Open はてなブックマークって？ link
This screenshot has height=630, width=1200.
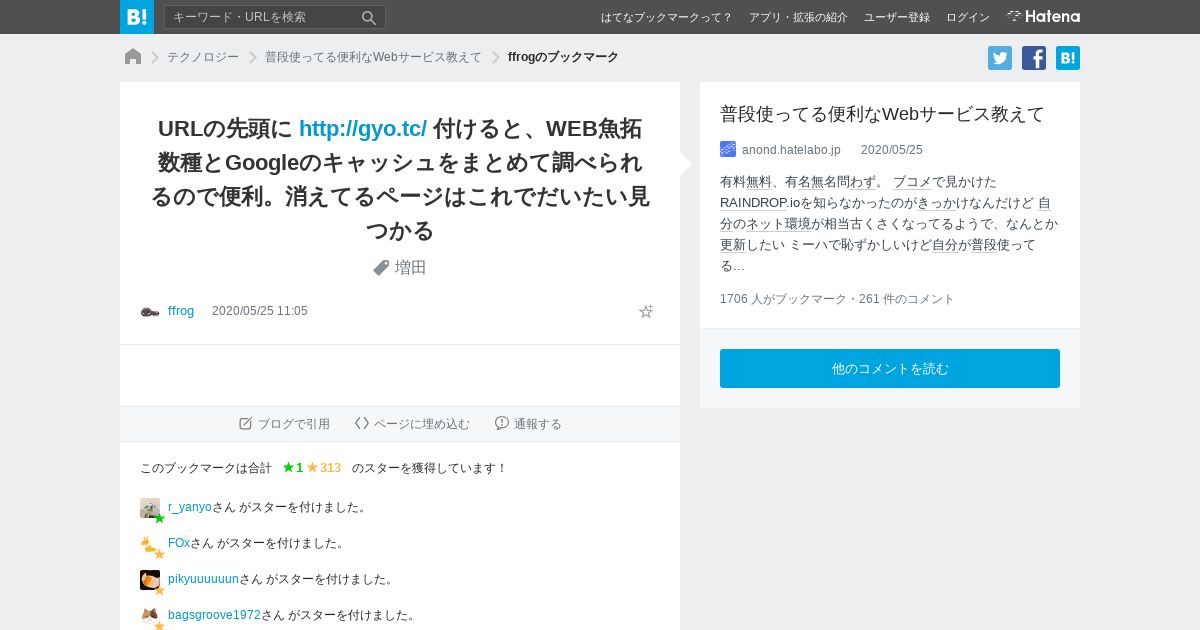click(x=667, y=17)
